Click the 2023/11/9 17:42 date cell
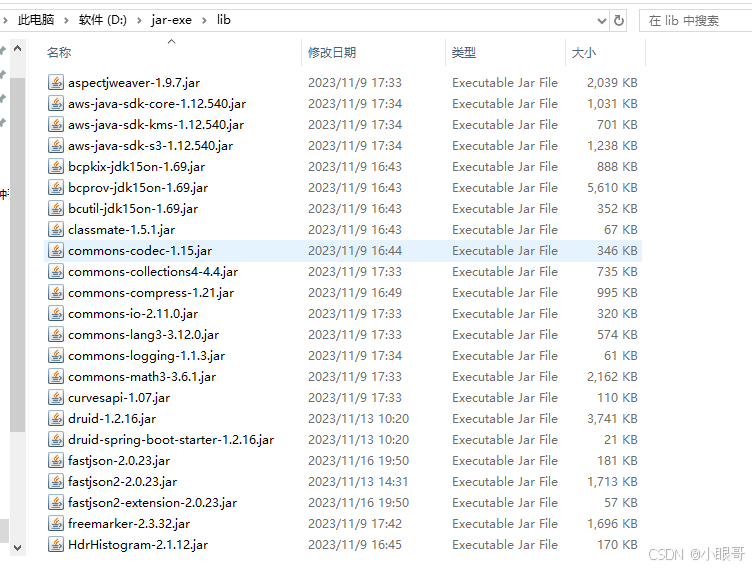 point(355,524)
